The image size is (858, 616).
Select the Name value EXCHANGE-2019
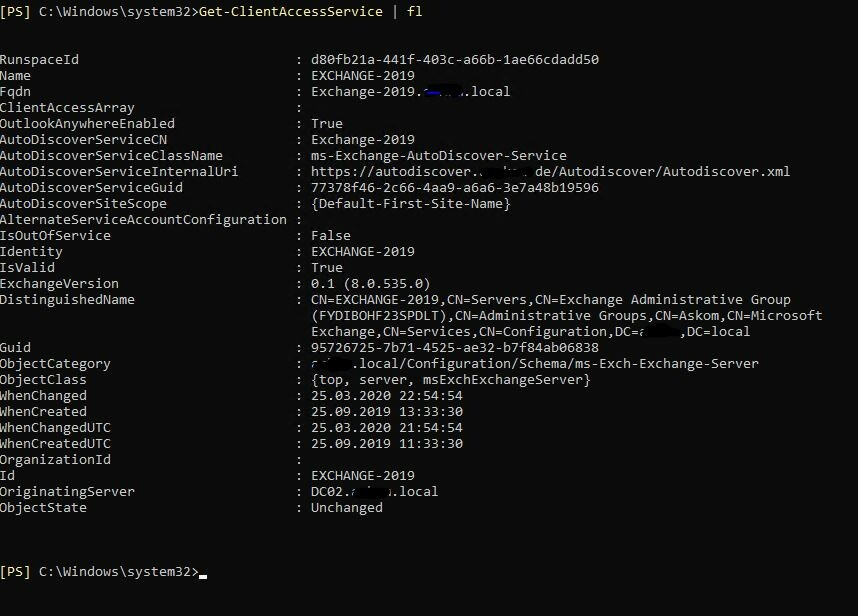(363, 75)
